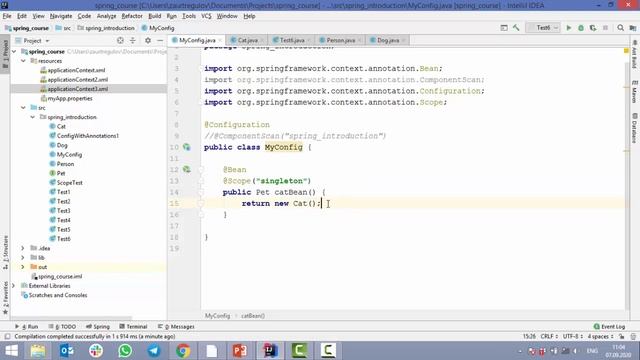This screenshot has width=640, height=360.
Task: Open the VCS menu
Action: [x=206, y=16]
